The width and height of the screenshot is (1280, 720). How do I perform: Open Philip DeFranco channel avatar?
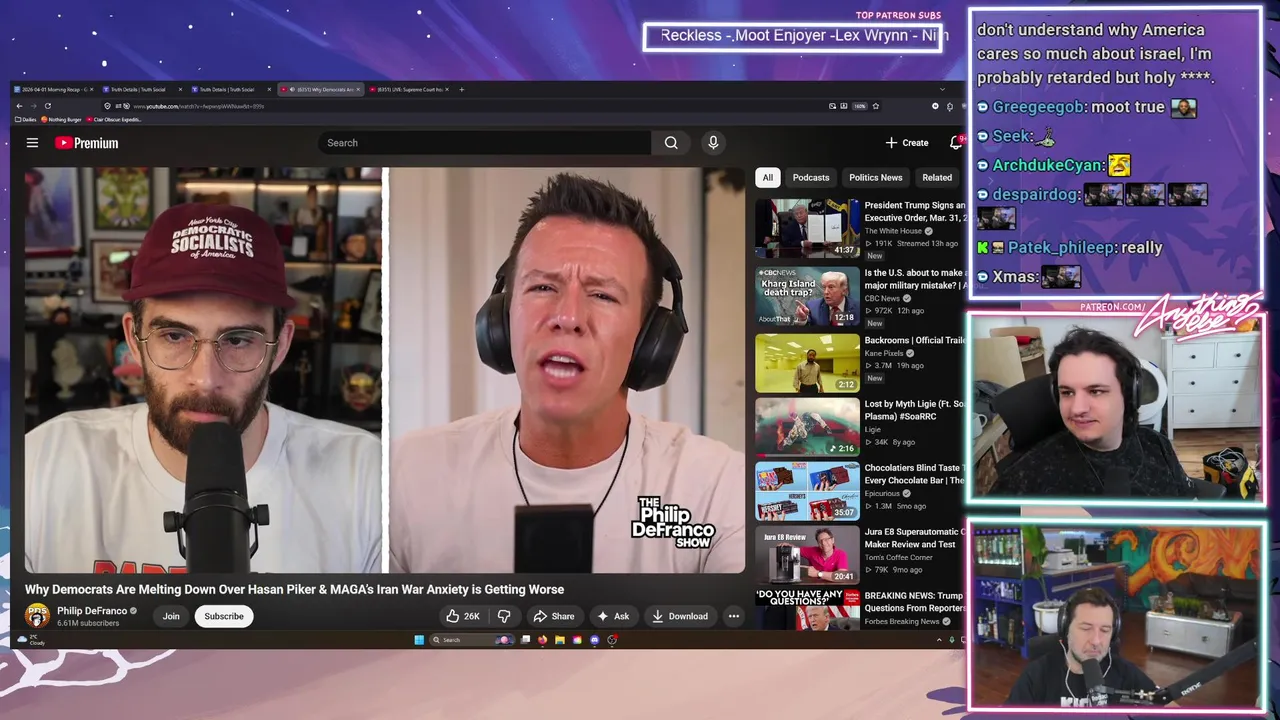coord(37,616)
